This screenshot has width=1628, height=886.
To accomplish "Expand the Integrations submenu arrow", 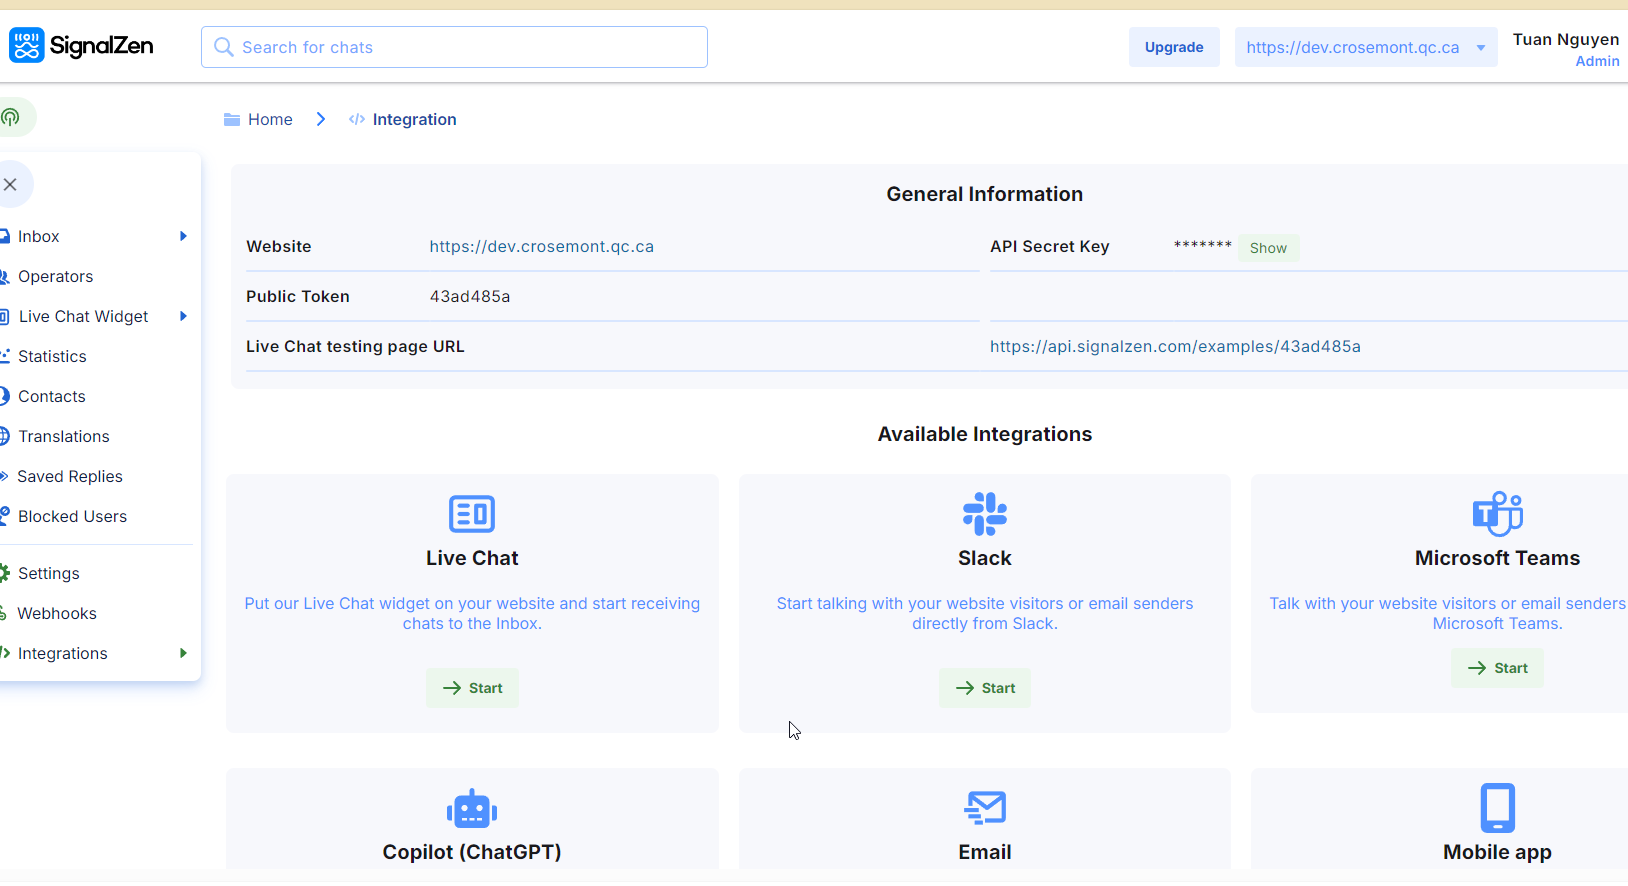I will 183,653.
